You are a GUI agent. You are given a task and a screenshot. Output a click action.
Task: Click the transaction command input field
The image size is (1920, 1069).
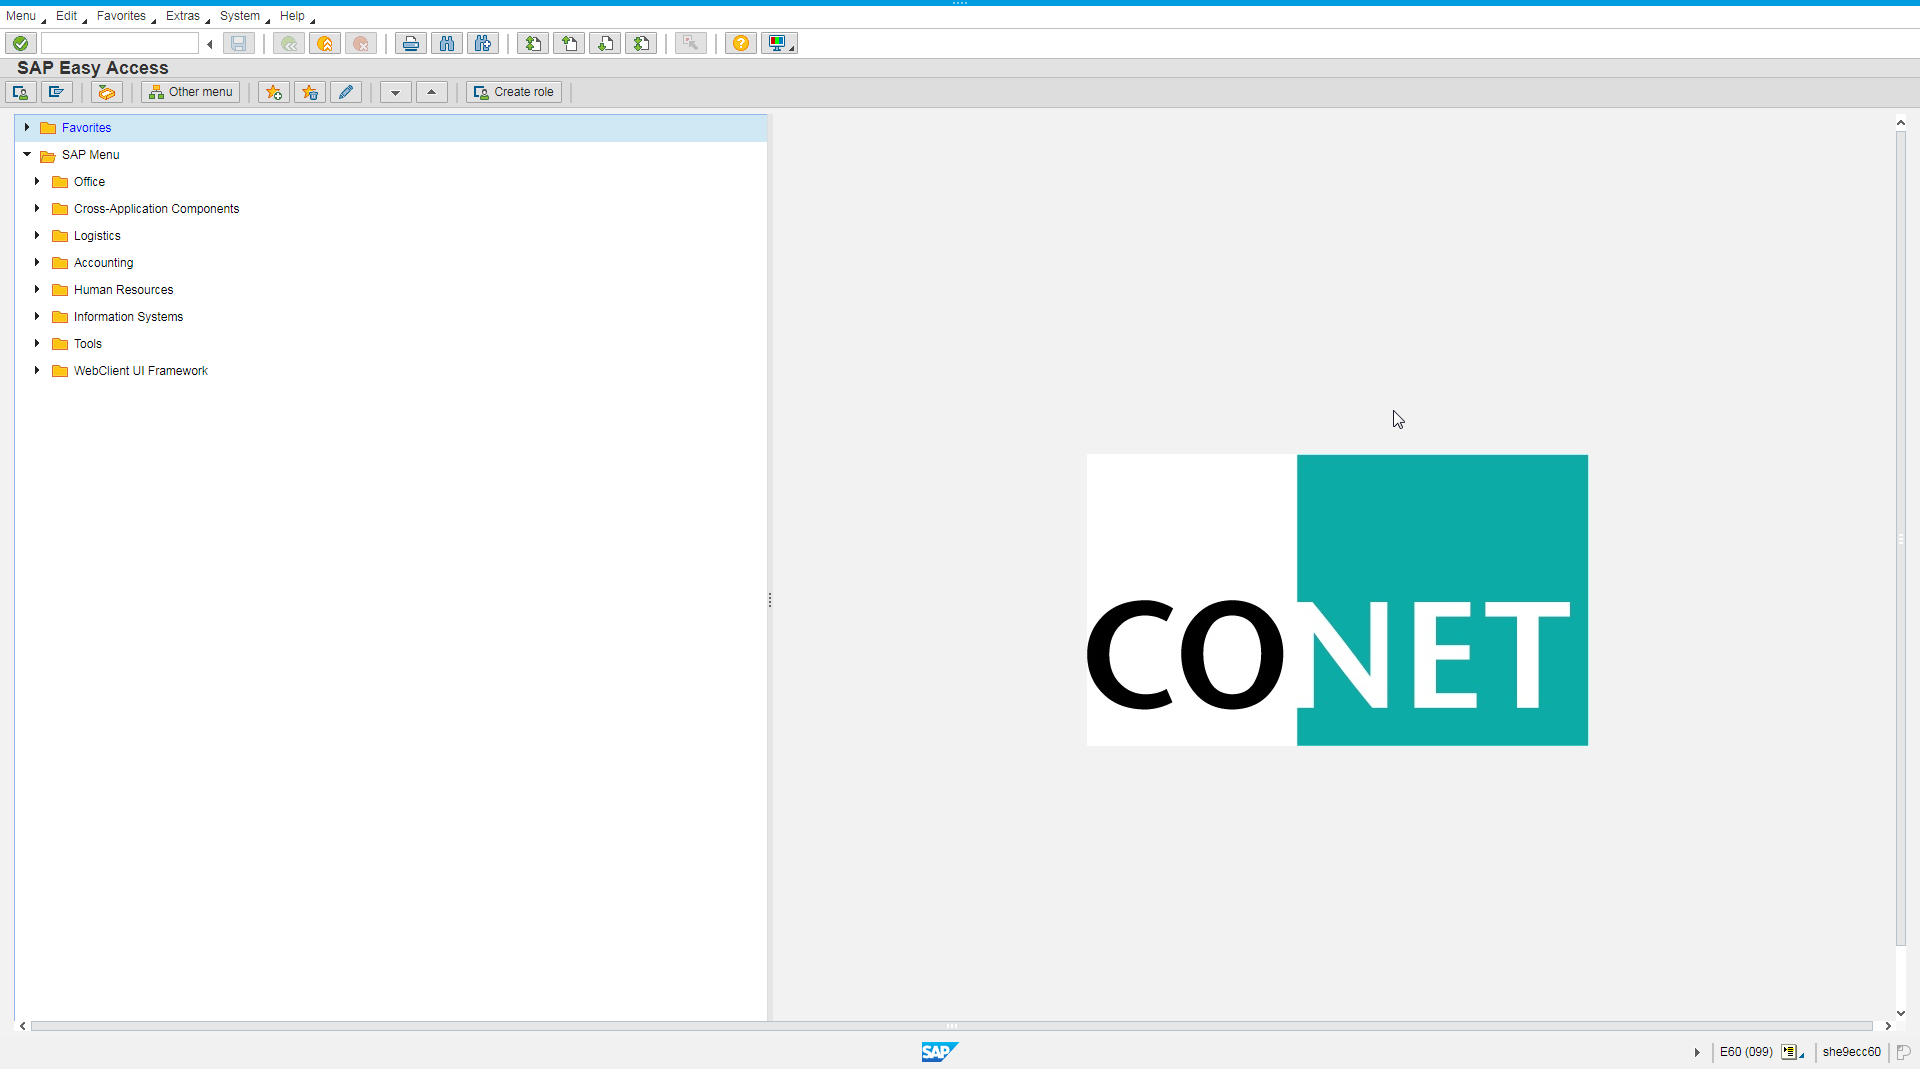[120, 43]
